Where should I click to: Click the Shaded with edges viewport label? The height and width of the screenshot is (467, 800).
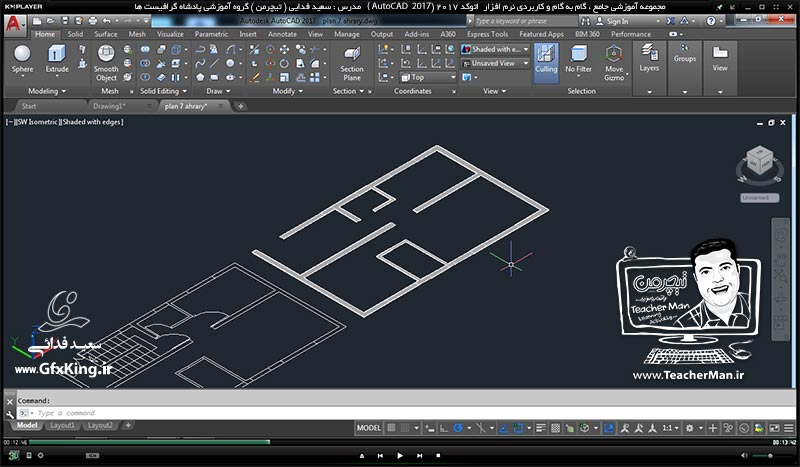pyautogui.click(x=92, y=122)
